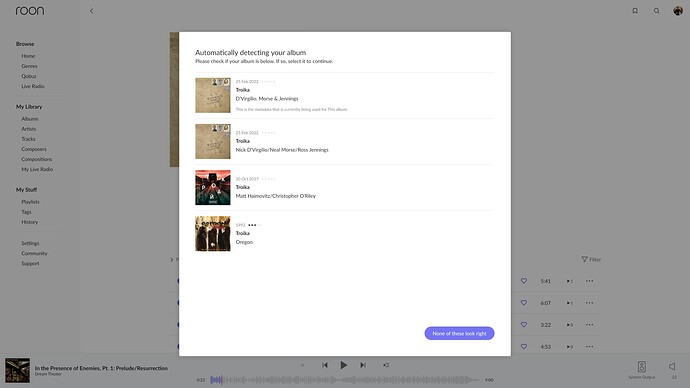Open more options for the 4:53 track
This screenshot has height=388, width=690.
pyautogui.click(x=590, y=347)
